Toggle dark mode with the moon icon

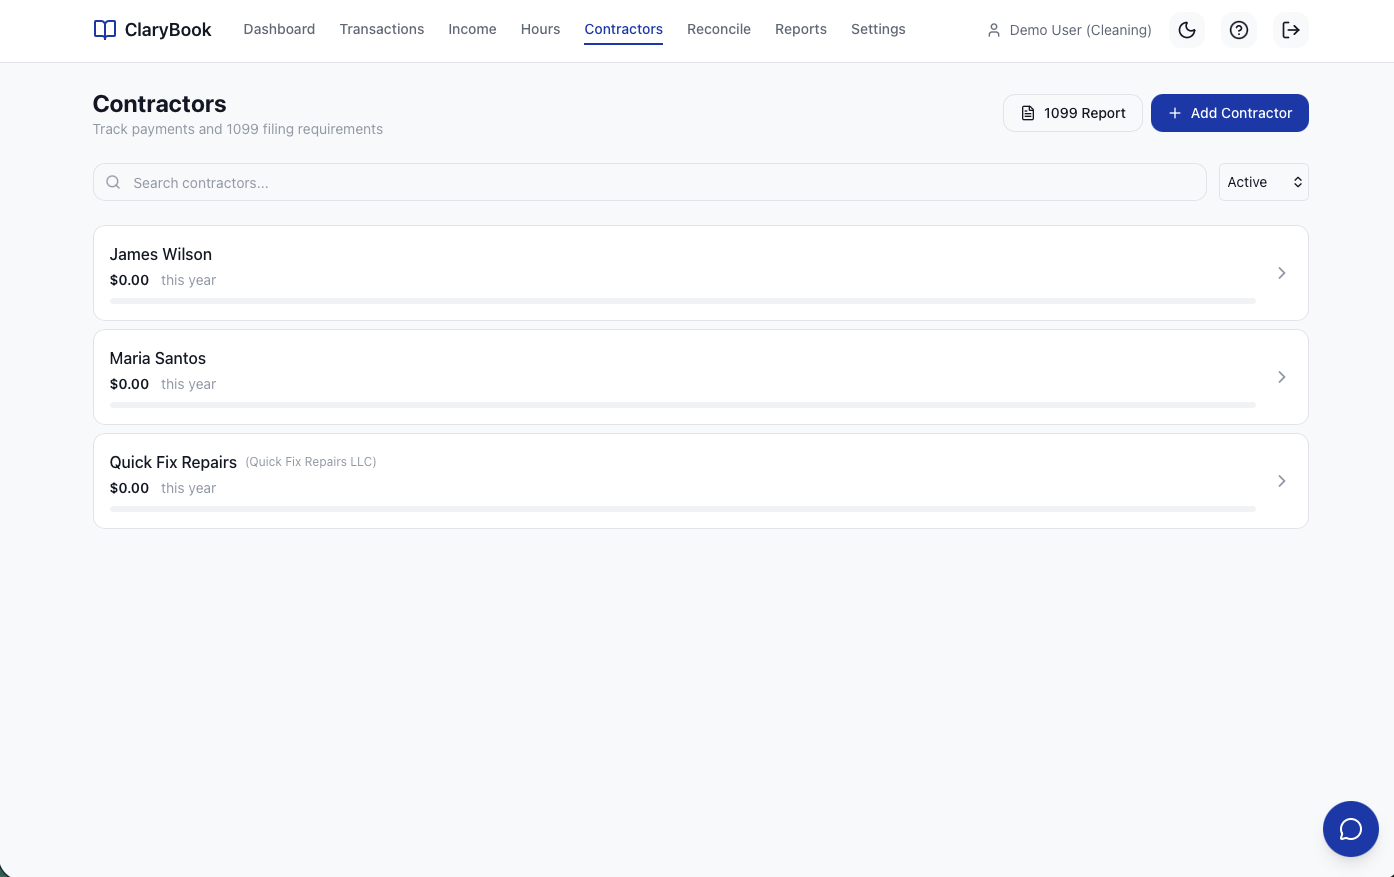click(x=1187, y=30)
